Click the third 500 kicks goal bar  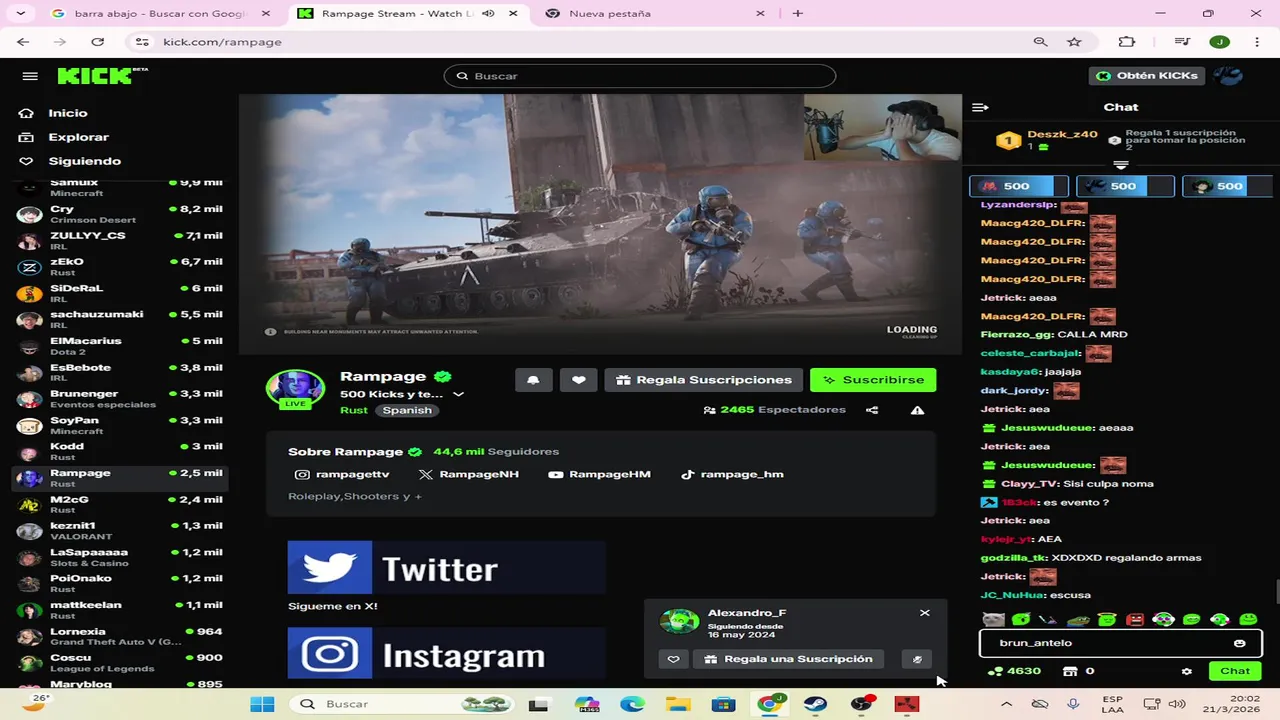tap(1227, 186)
